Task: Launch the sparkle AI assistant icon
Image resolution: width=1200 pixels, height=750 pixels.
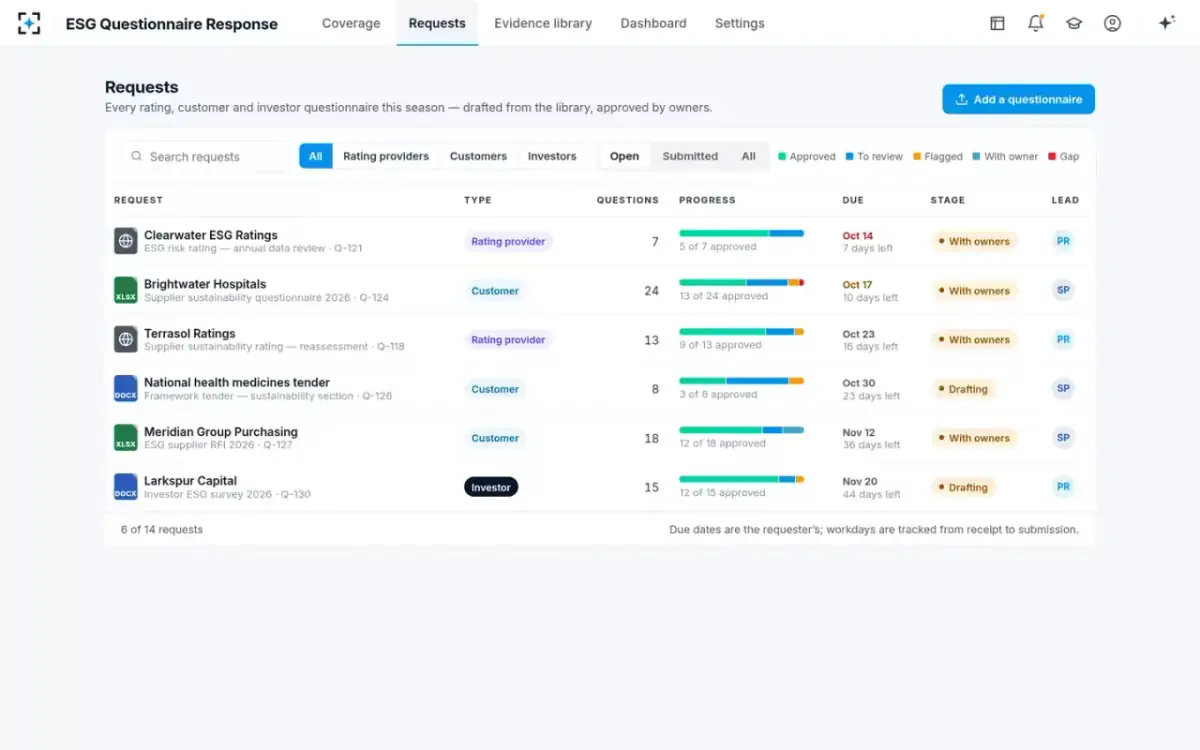Action: [x=1166, y=23]
